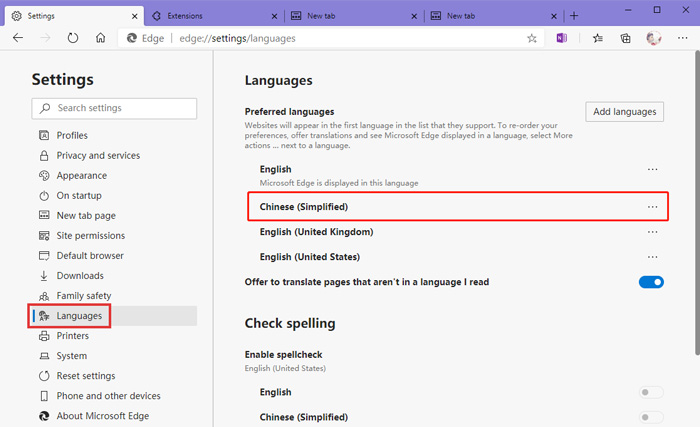Screen dimensions: 700x427
Task: Open Languages settings in sidebar
Action: point(115,316)
